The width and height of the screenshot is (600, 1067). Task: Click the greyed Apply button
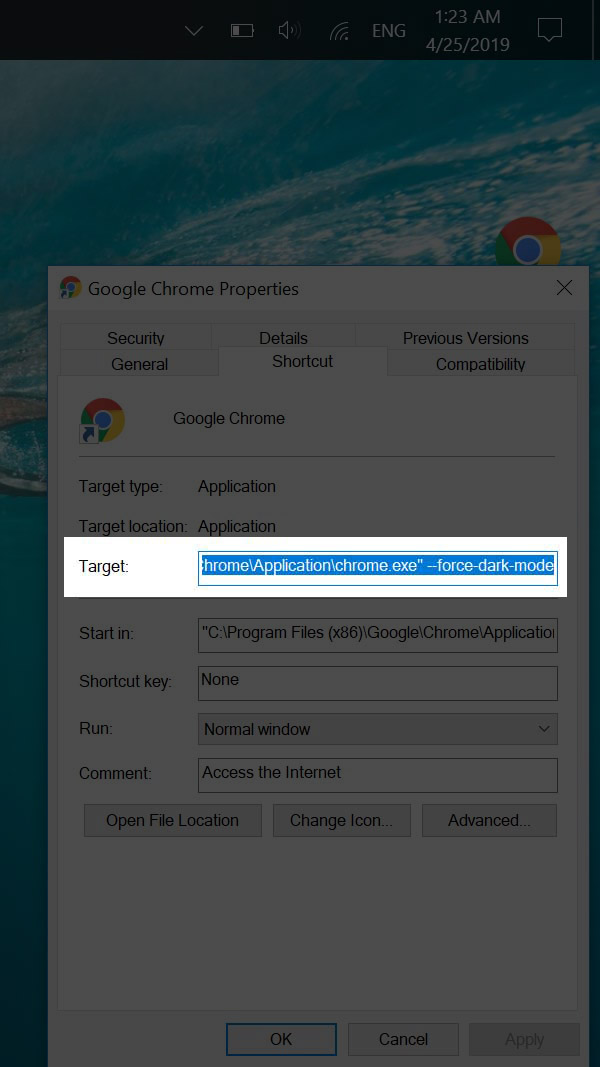click(x=524, y=1039)
